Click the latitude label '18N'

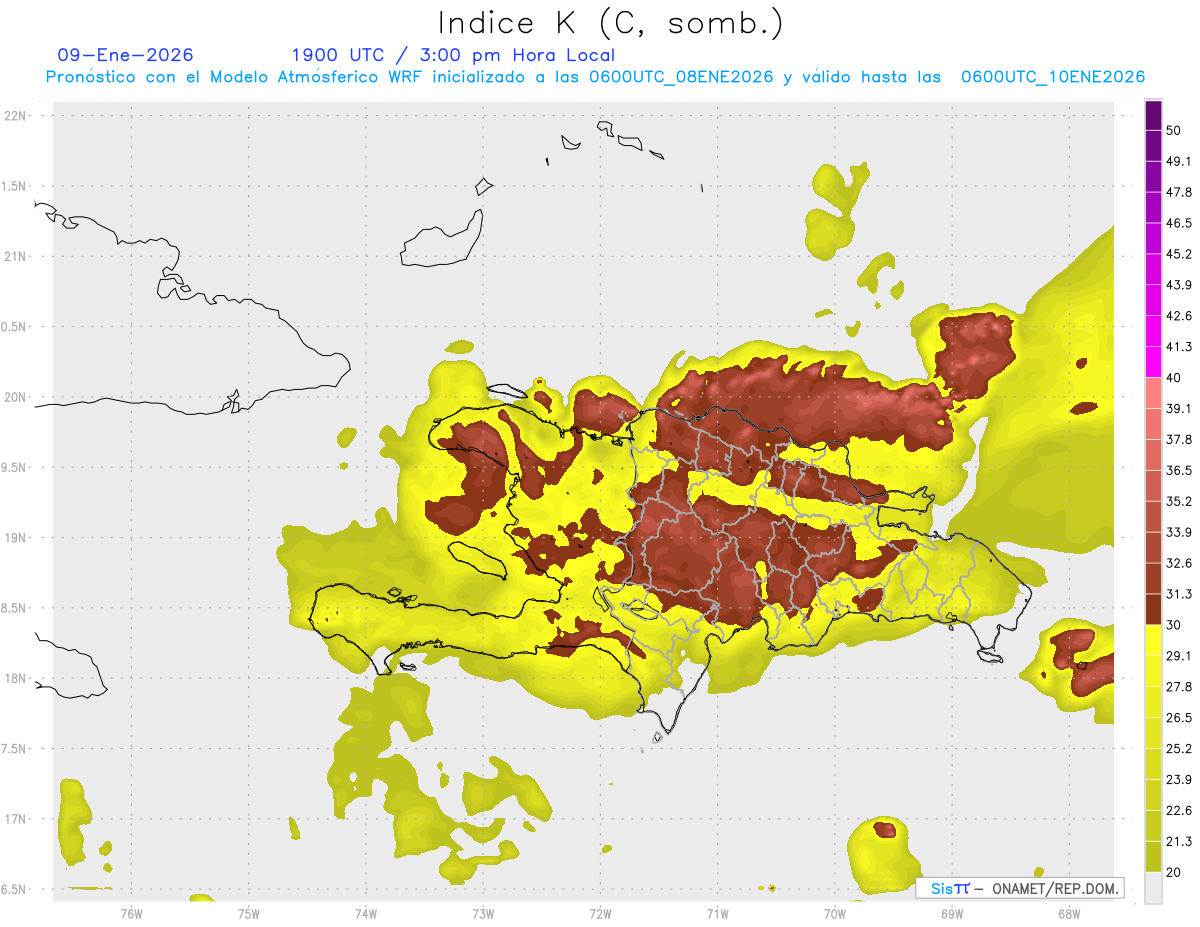pos(16,678)
